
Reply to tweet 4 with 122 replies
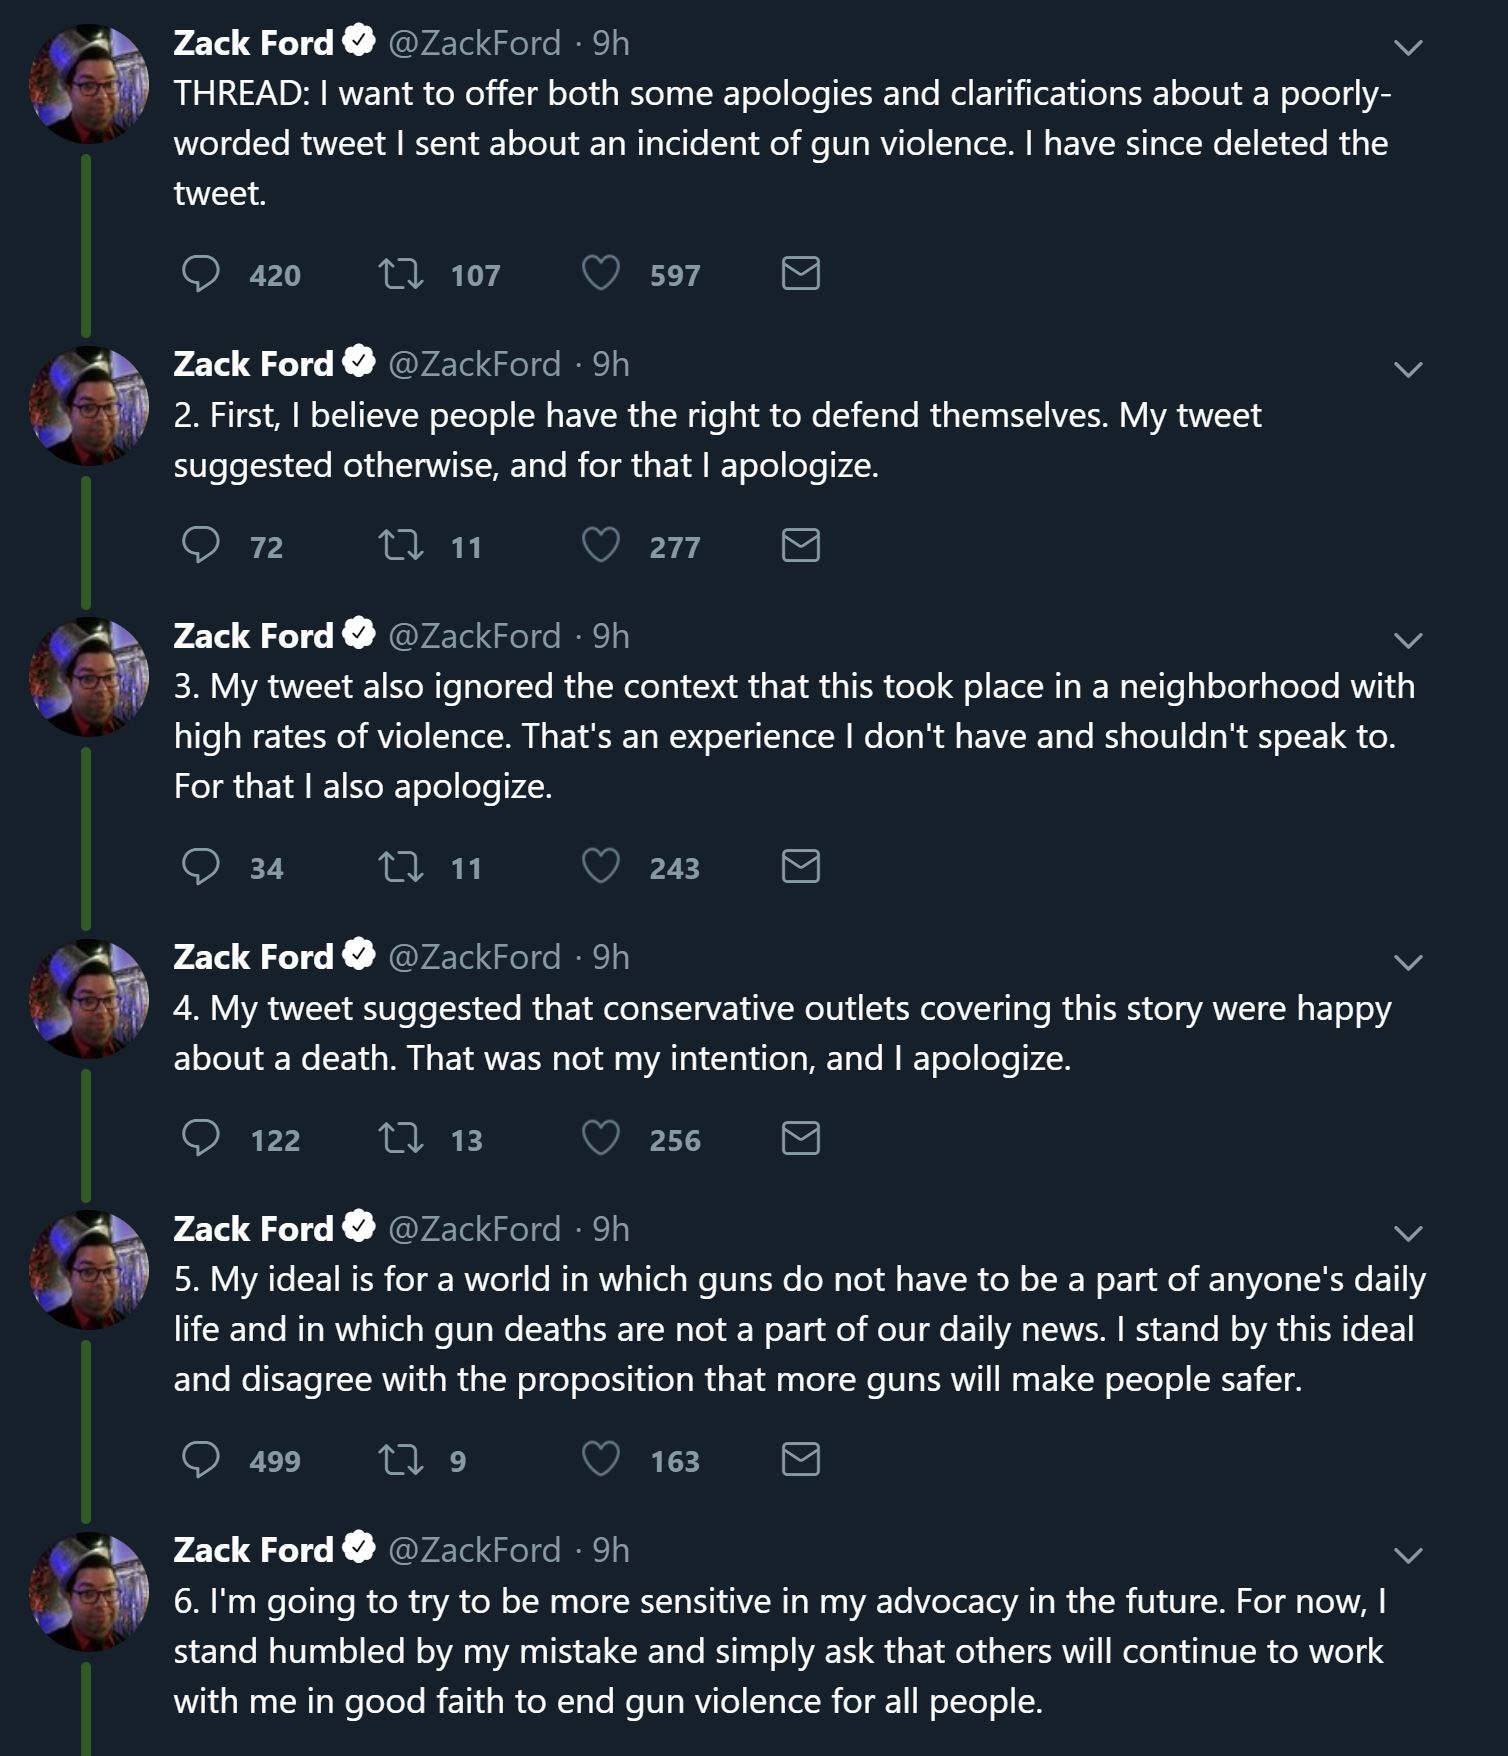[201, 1138]
